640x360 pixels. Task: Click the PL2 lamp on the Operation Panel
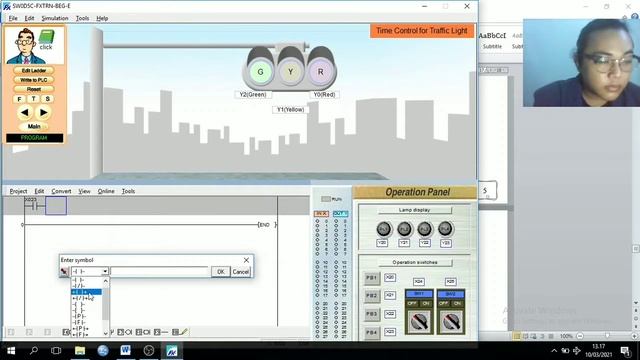pyautogui.click(x=404, y=229)
